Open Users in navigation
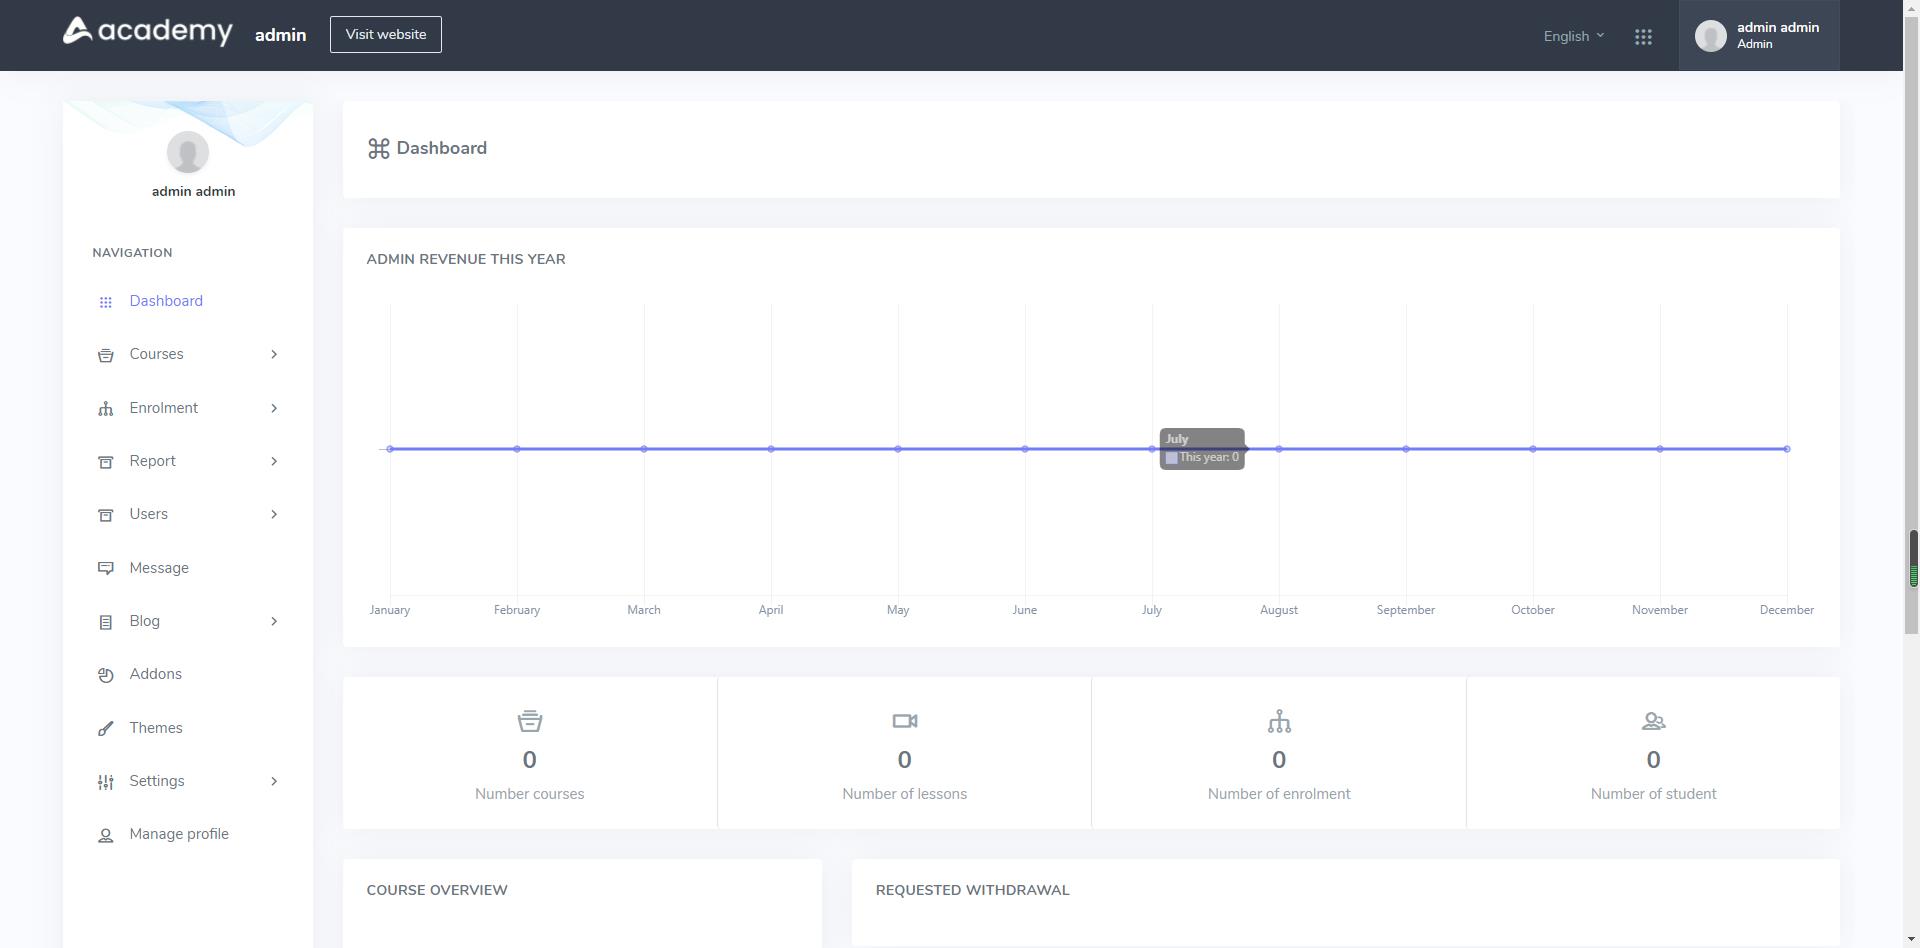The image size is (1920, 948). (x=148, y=514)
